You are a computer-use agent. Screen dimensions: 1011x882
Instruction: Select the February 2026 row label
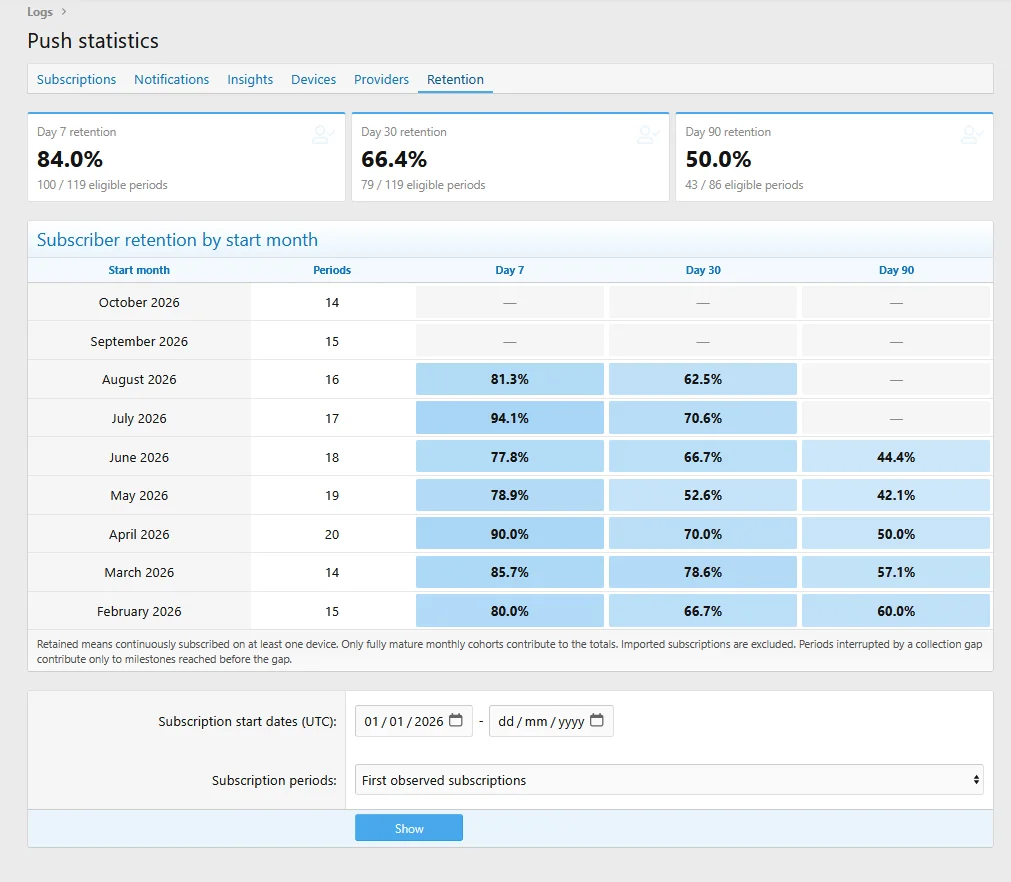click(139, 611)
